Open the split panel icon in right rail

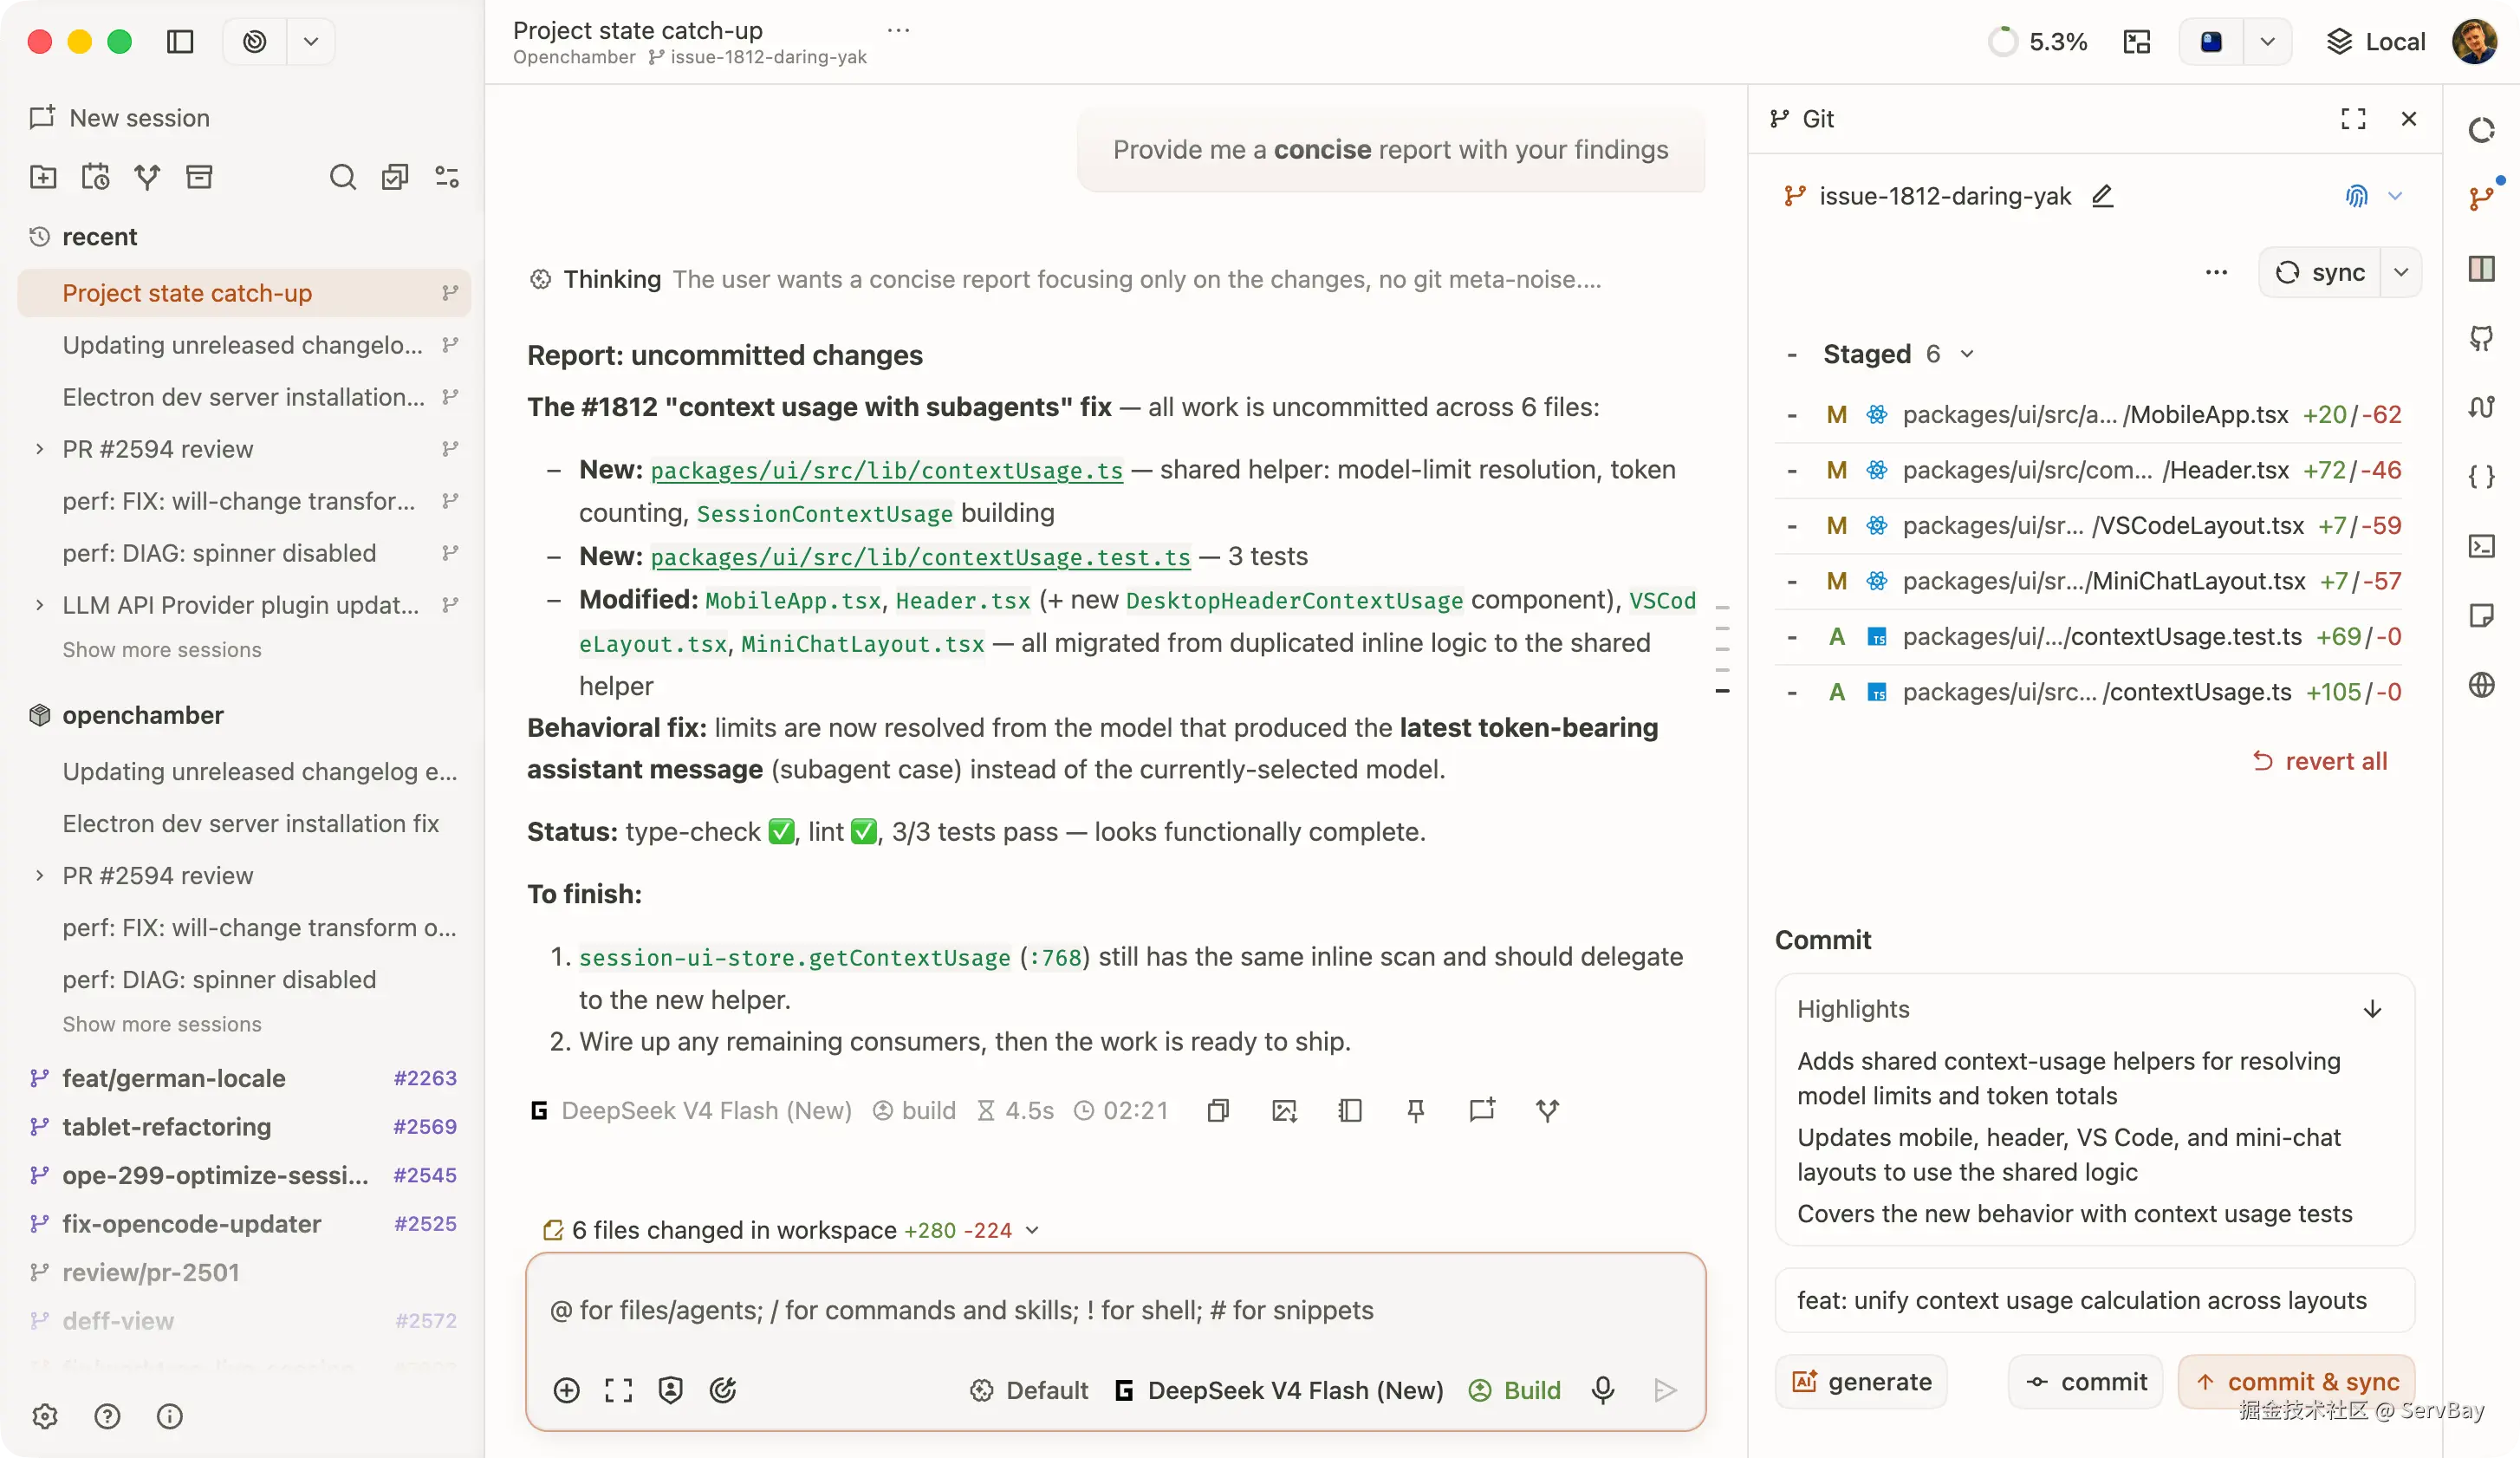pos(2481,268)
